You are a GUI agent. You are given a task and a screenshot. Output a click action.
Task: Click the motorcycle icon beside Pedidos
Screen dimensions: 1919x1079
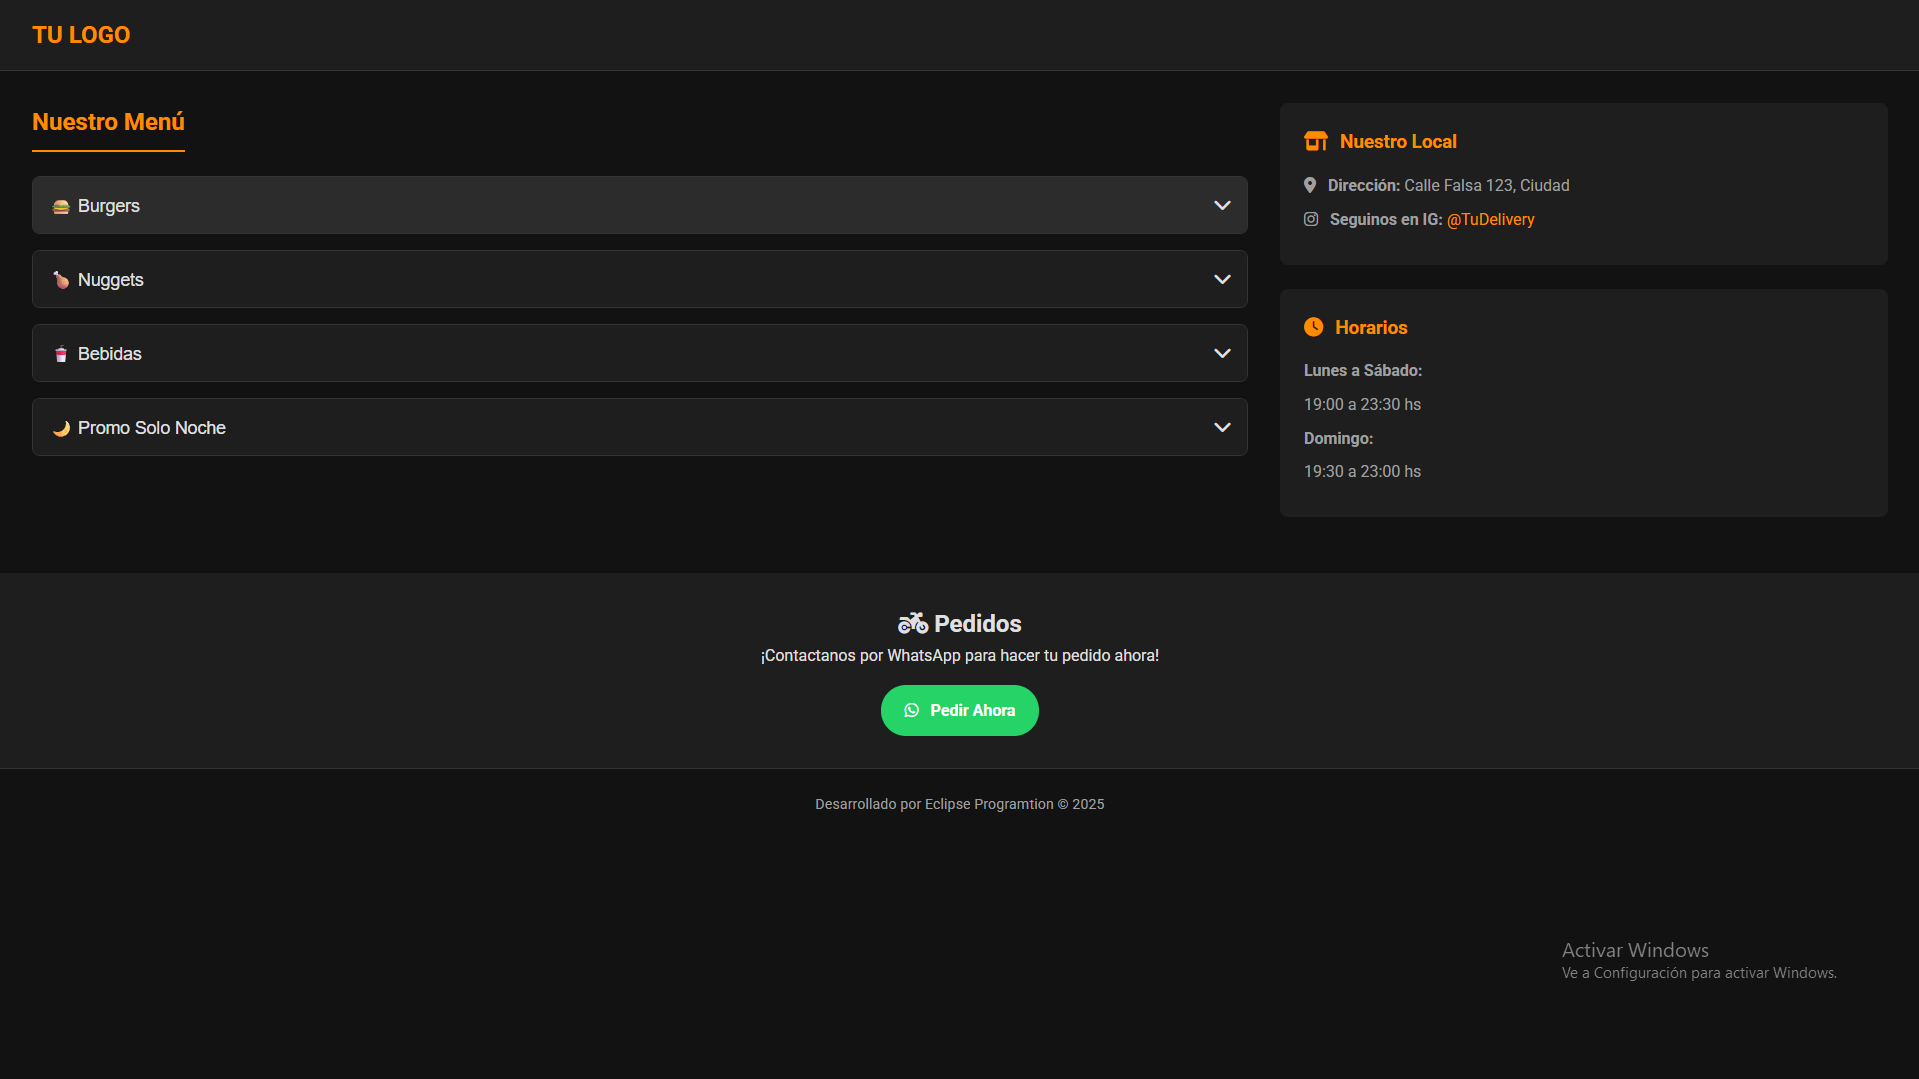[x=912, y=624]
